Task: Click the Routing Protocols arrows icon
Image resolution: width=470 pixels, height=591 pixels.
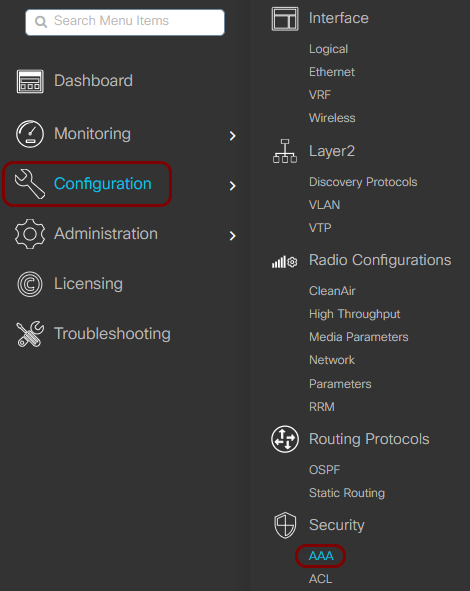Action: pos(285,439)
